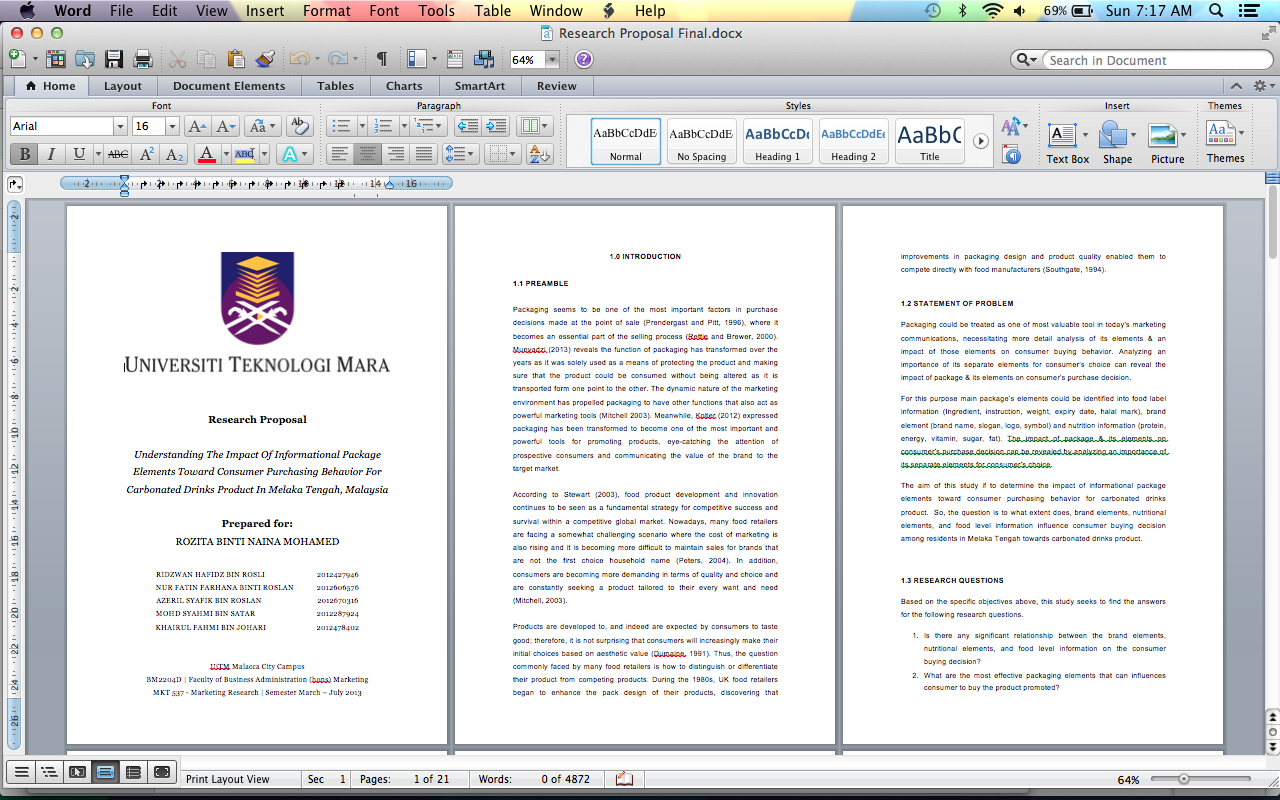
Task: Toggle Underline formatting
Action: [x=78, y=154]
